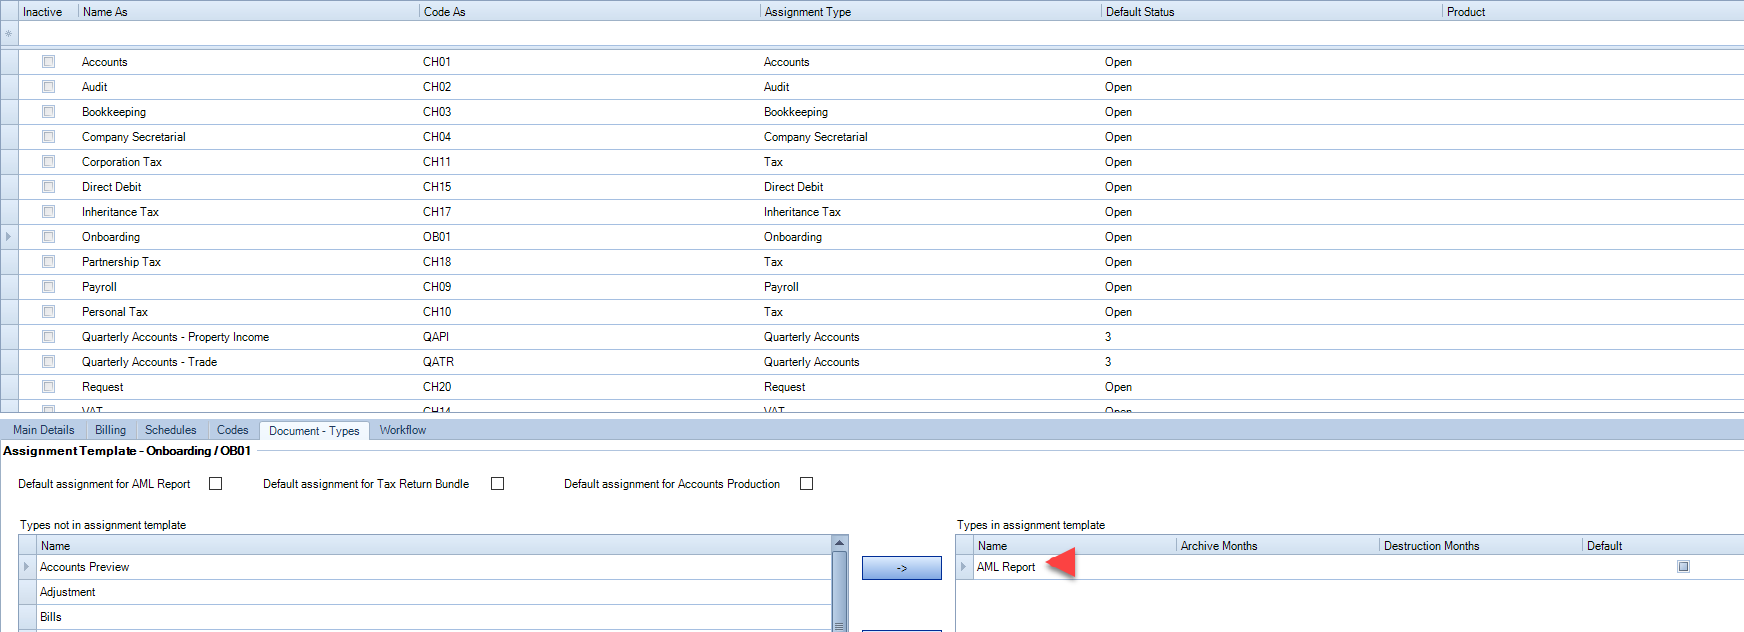Click the empty new-row filter line under headers
This screenshot has height=632, width=1744.
click(x=880, y=34)
